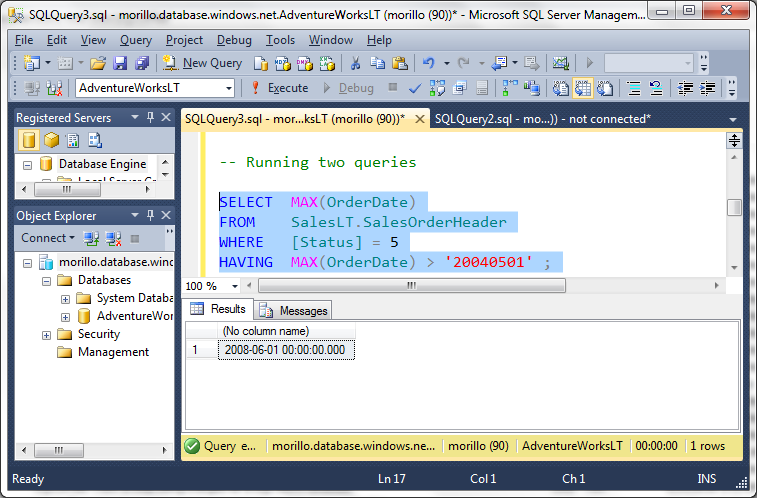Select Database Engine server type icon
This screenshot has height=498, width=757.
28,140
